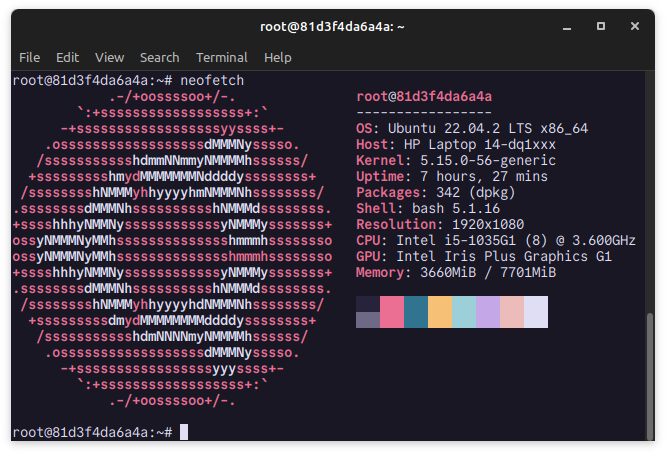Image resolution: width=666 pixels, height=454 pixels.
Task: Click the 'neofetch' command text
Action: (x=212, y=80)
